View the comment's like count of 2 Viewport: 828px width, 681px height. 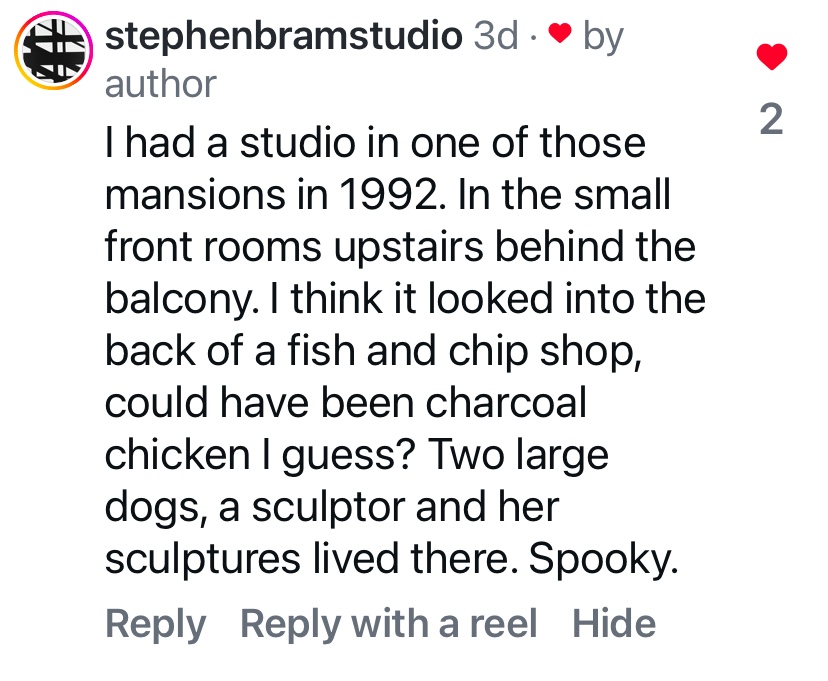pyautogui.click(x=770, y=120)
